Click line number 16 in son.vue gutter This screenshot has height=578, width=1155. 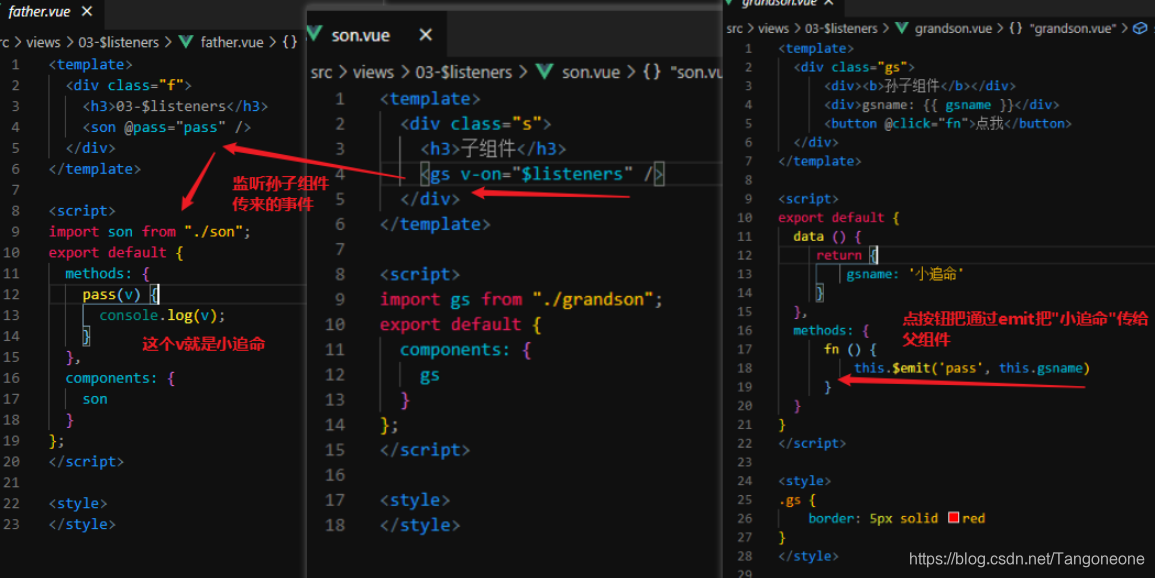click(335, 475)
